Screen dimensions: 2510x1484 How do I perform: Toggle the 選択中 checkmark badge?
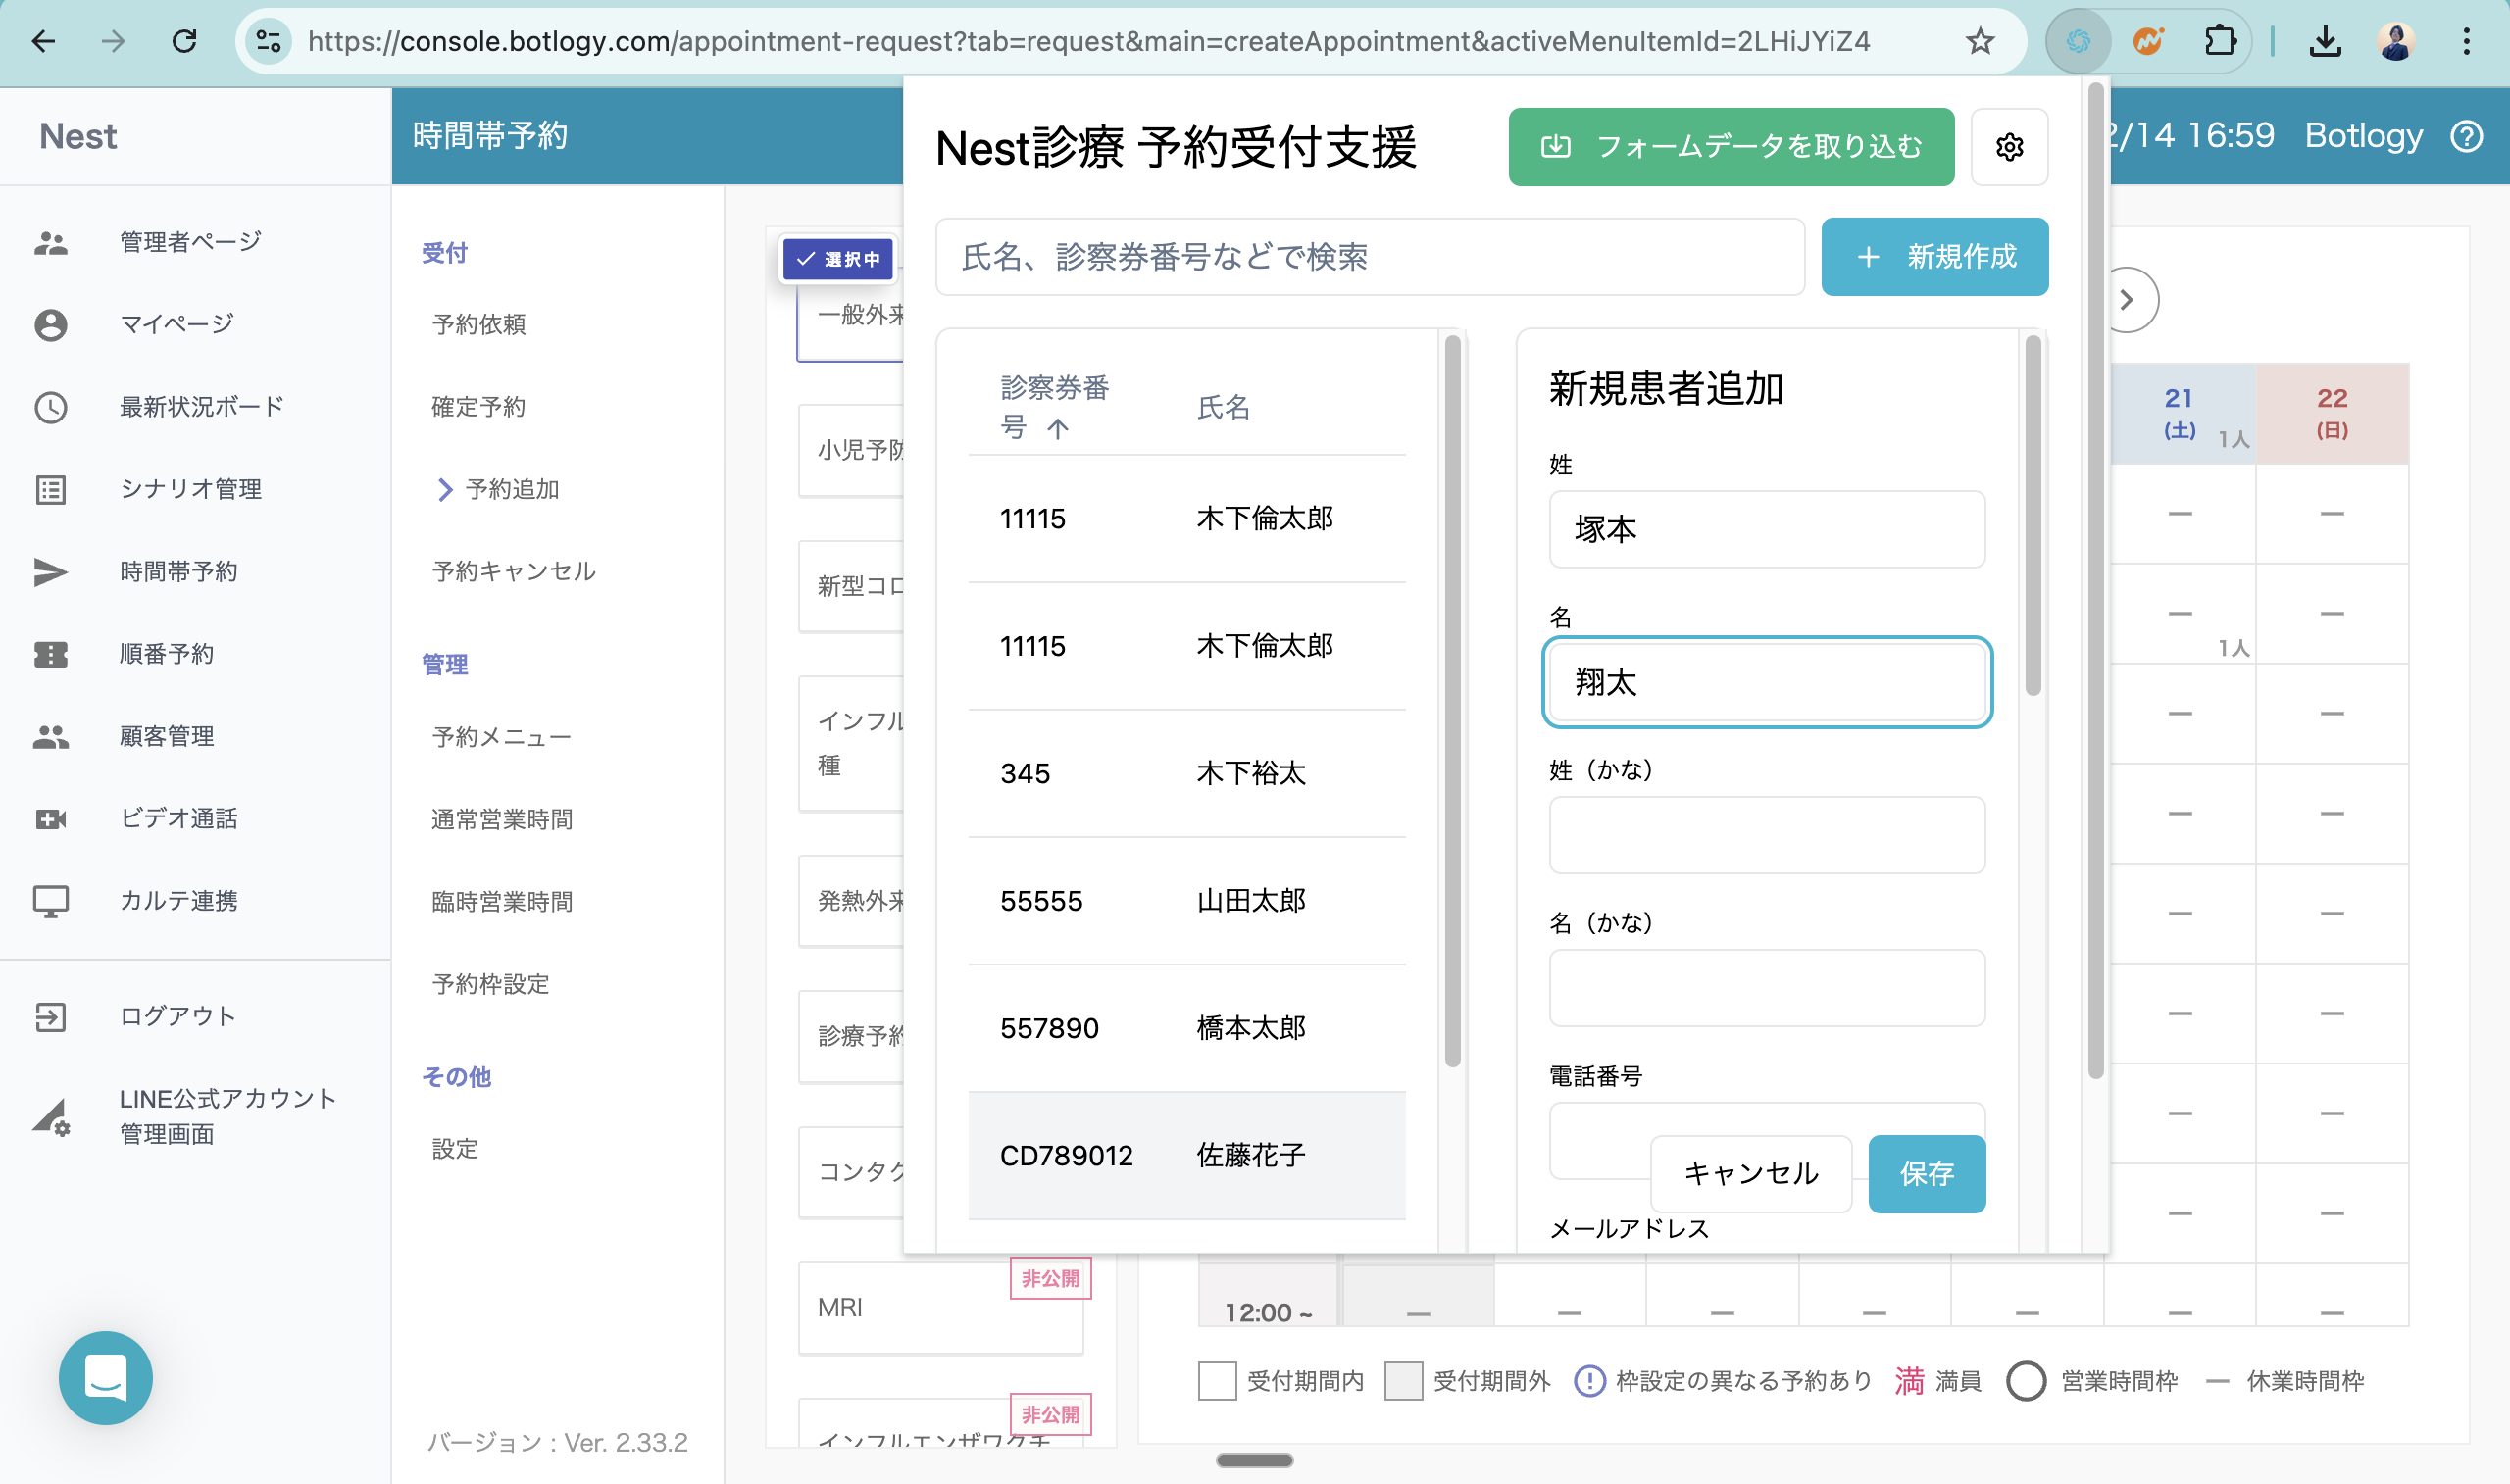[838, 259]
